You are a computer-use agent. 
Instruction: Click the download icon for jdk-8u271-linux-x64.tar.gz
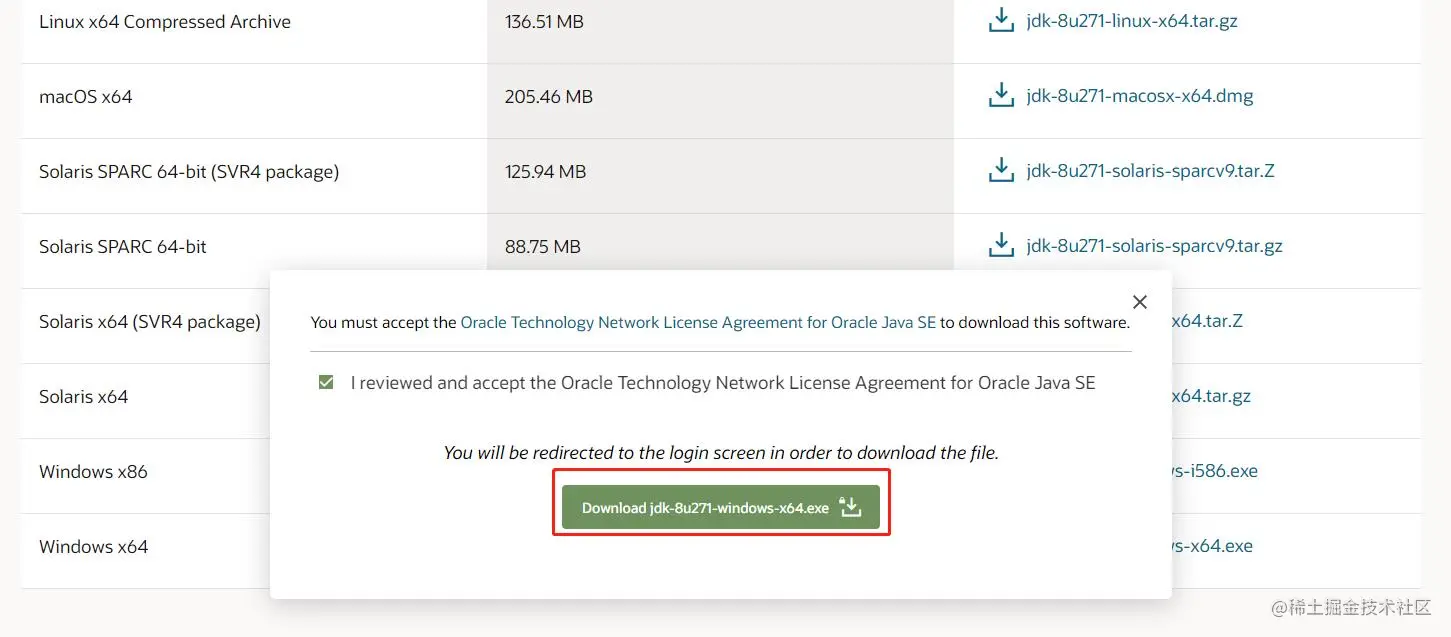1001,20
